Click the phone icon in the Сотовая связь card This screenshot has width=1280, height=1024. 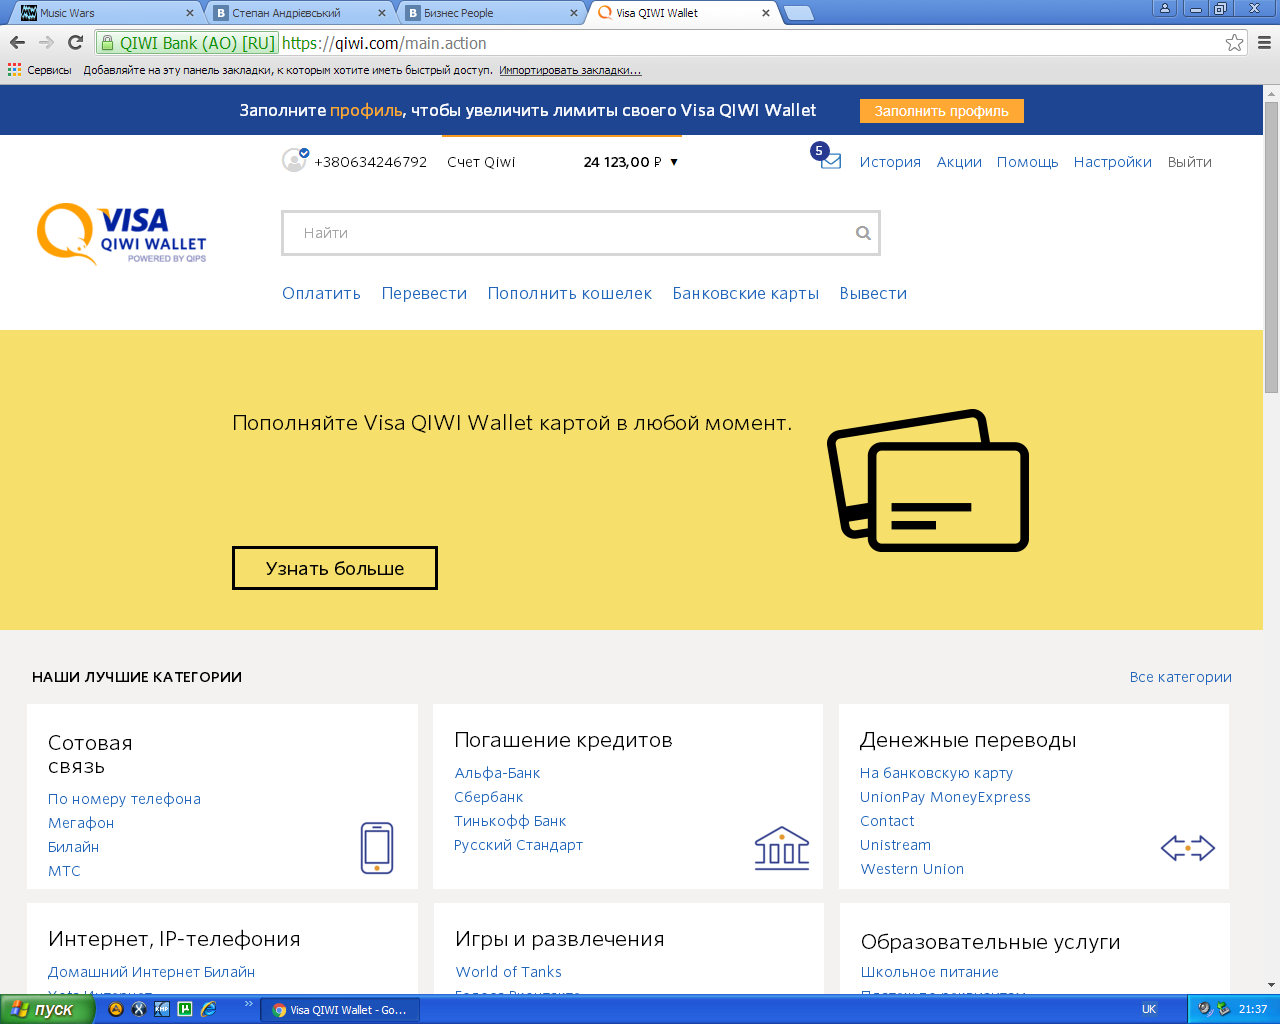click(x=377, y=848)
